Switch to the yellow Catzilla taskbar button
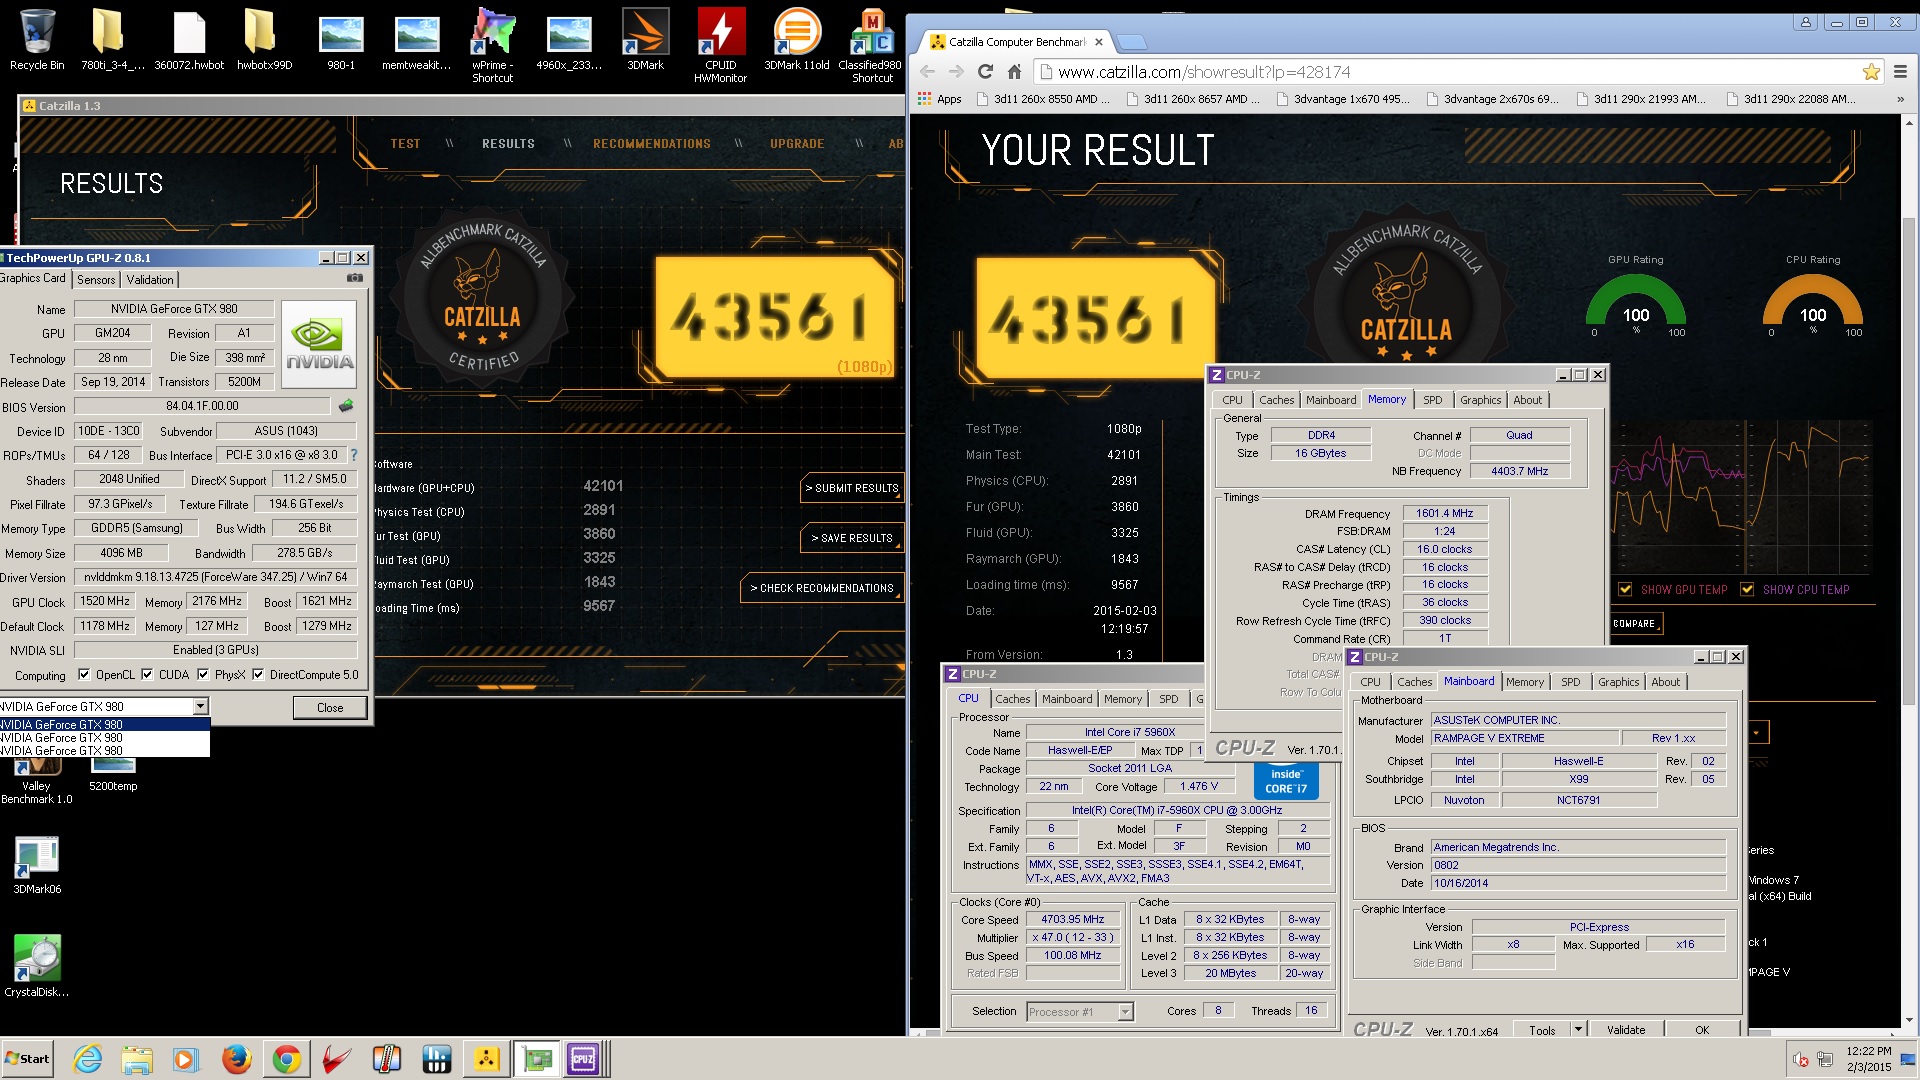The height and width of the screenshot is (1080, 1920). point(487,1059)
